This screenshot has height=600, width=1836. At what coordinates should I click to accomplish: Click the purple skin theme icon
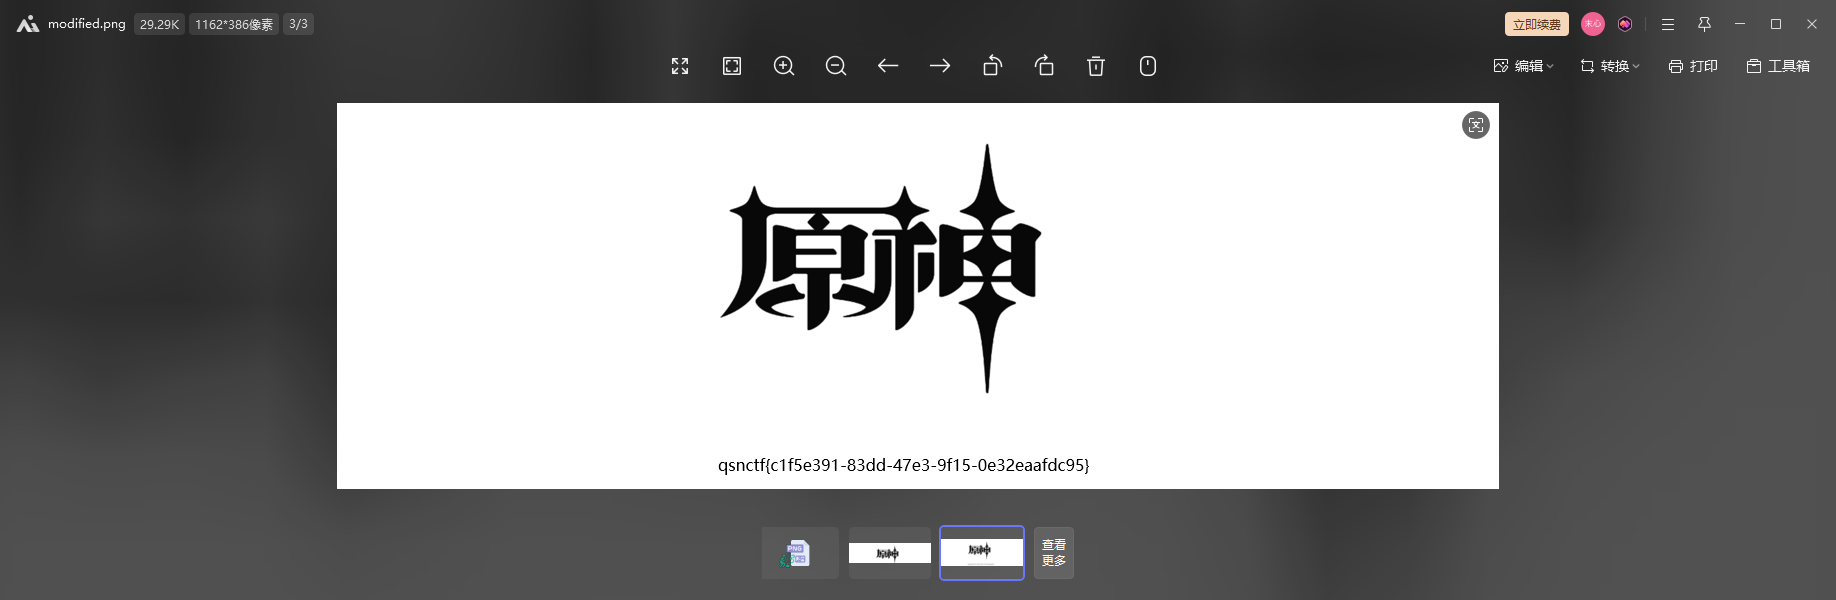point(1625,24)
